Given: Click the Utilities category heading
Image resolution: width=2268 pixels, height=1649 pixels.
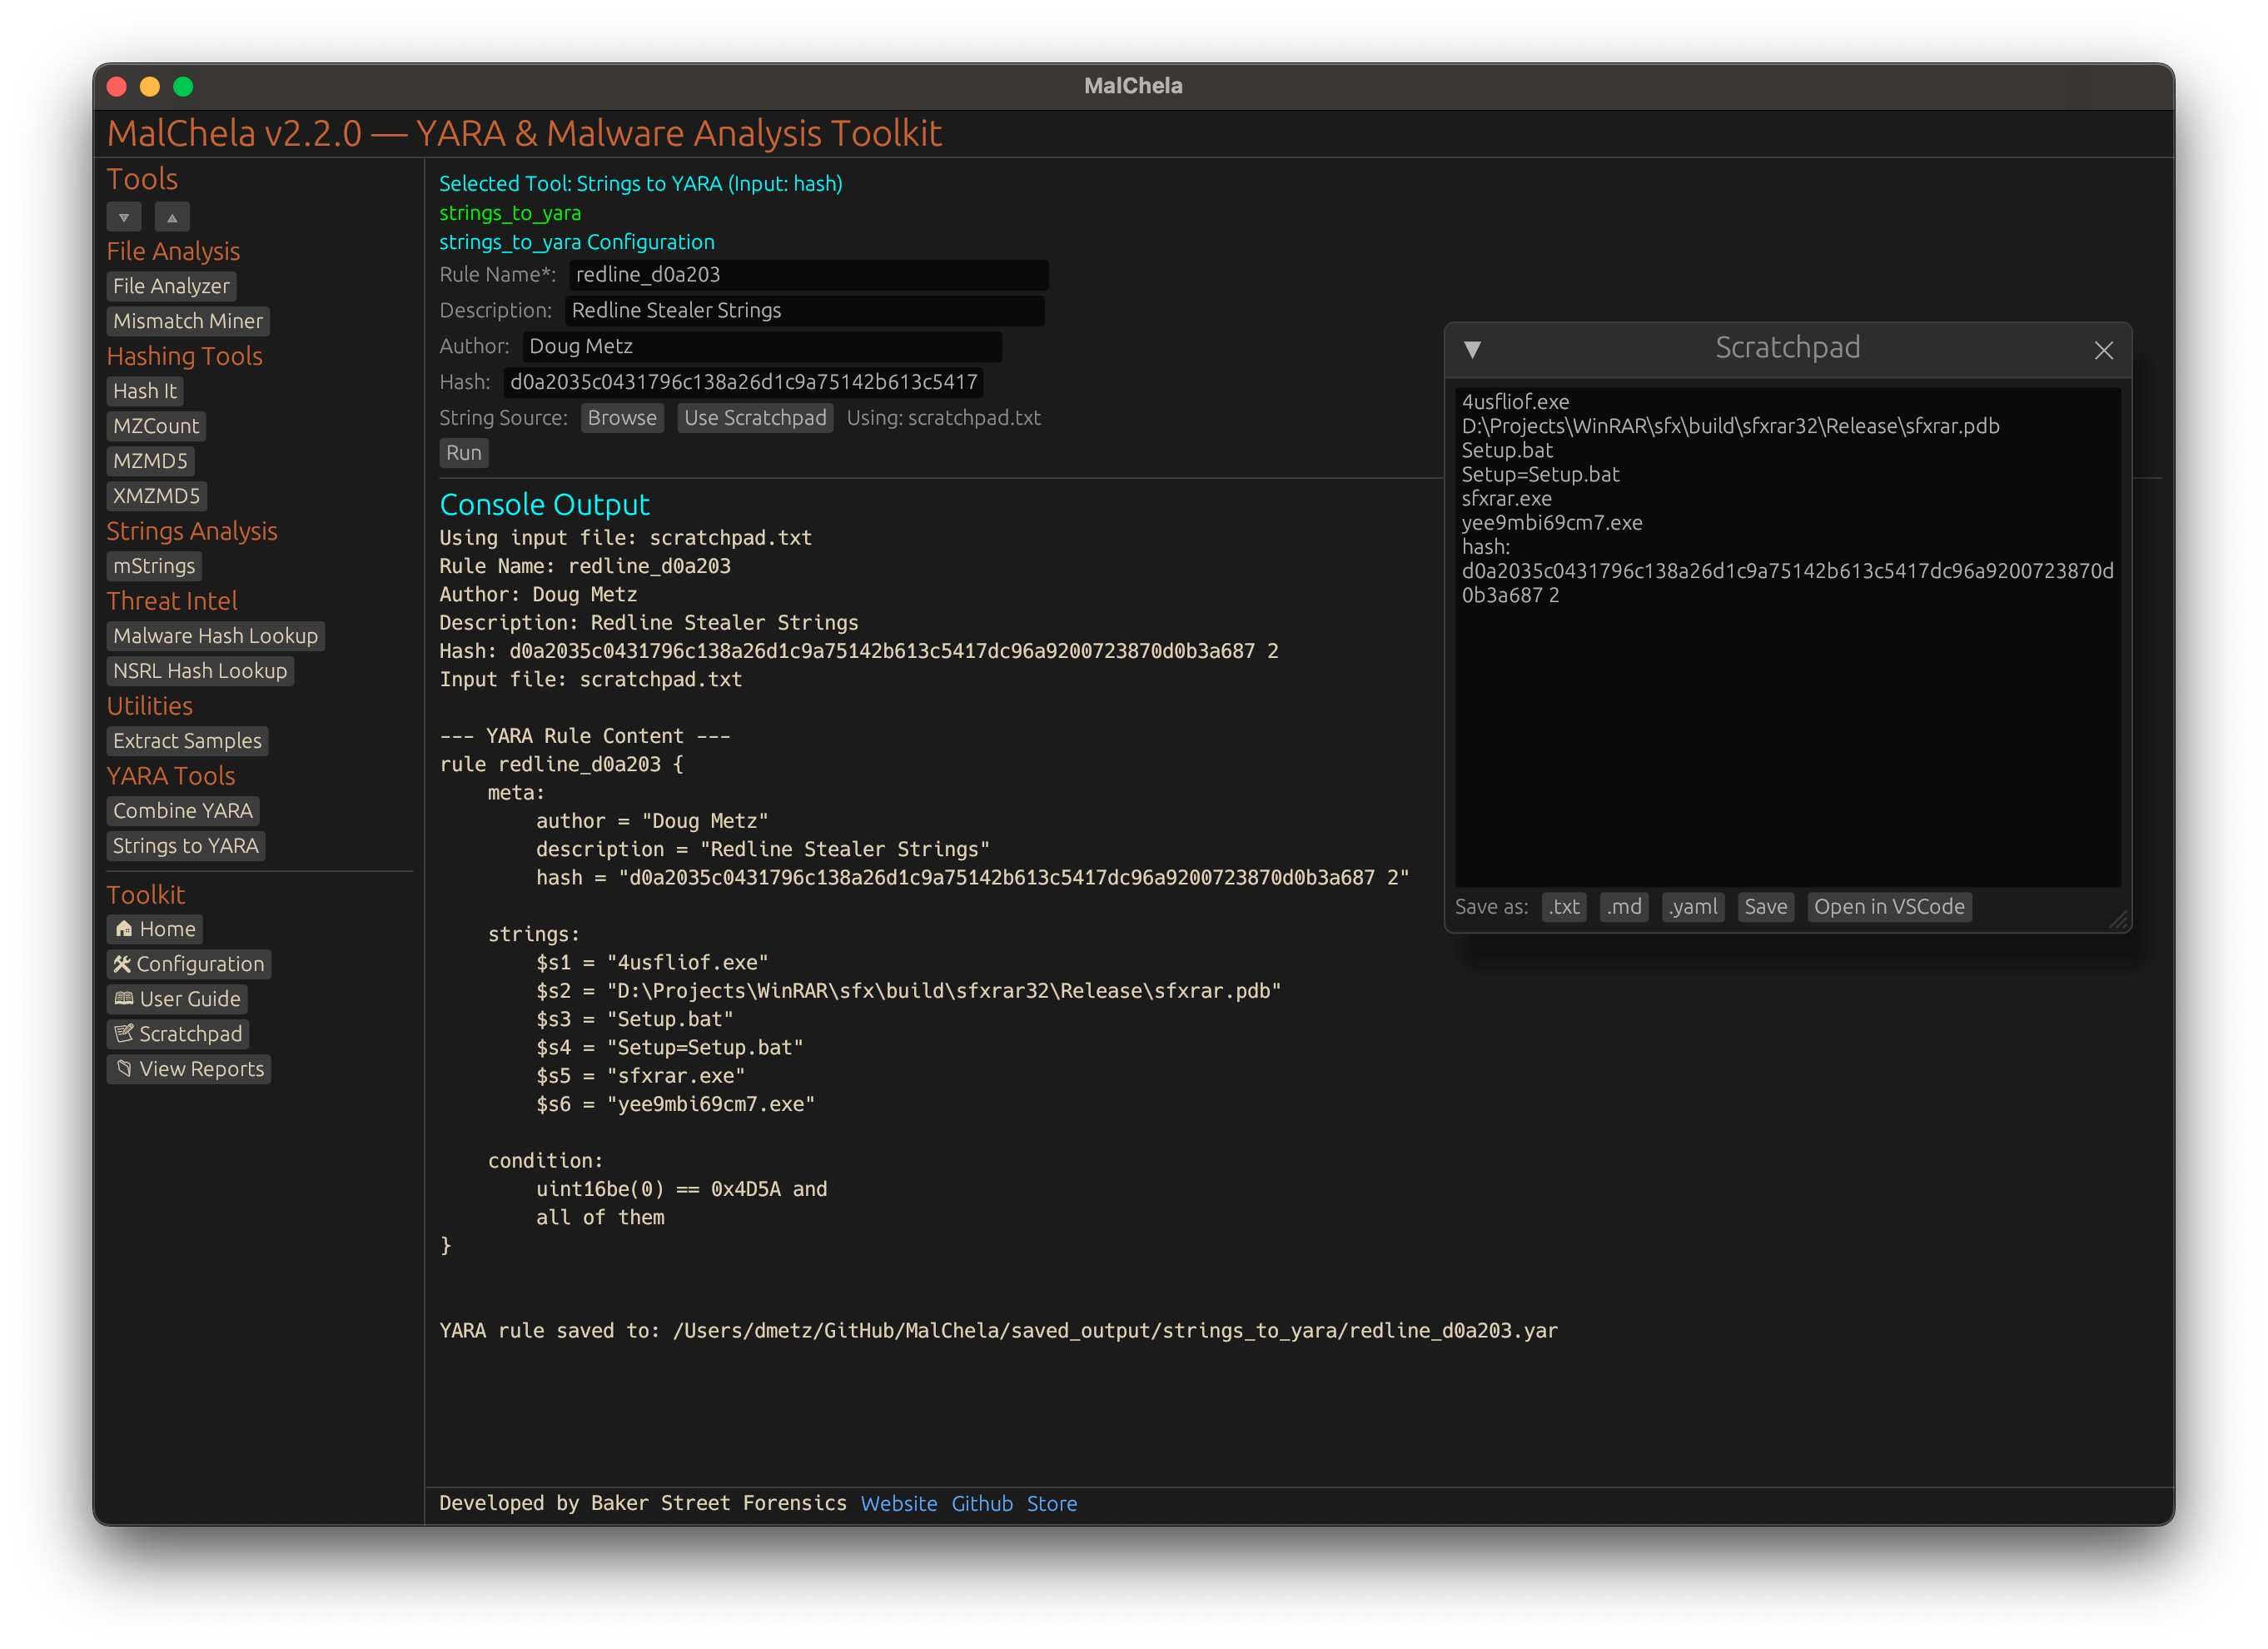Looking at the screenshot, I should tap(150, 706).
